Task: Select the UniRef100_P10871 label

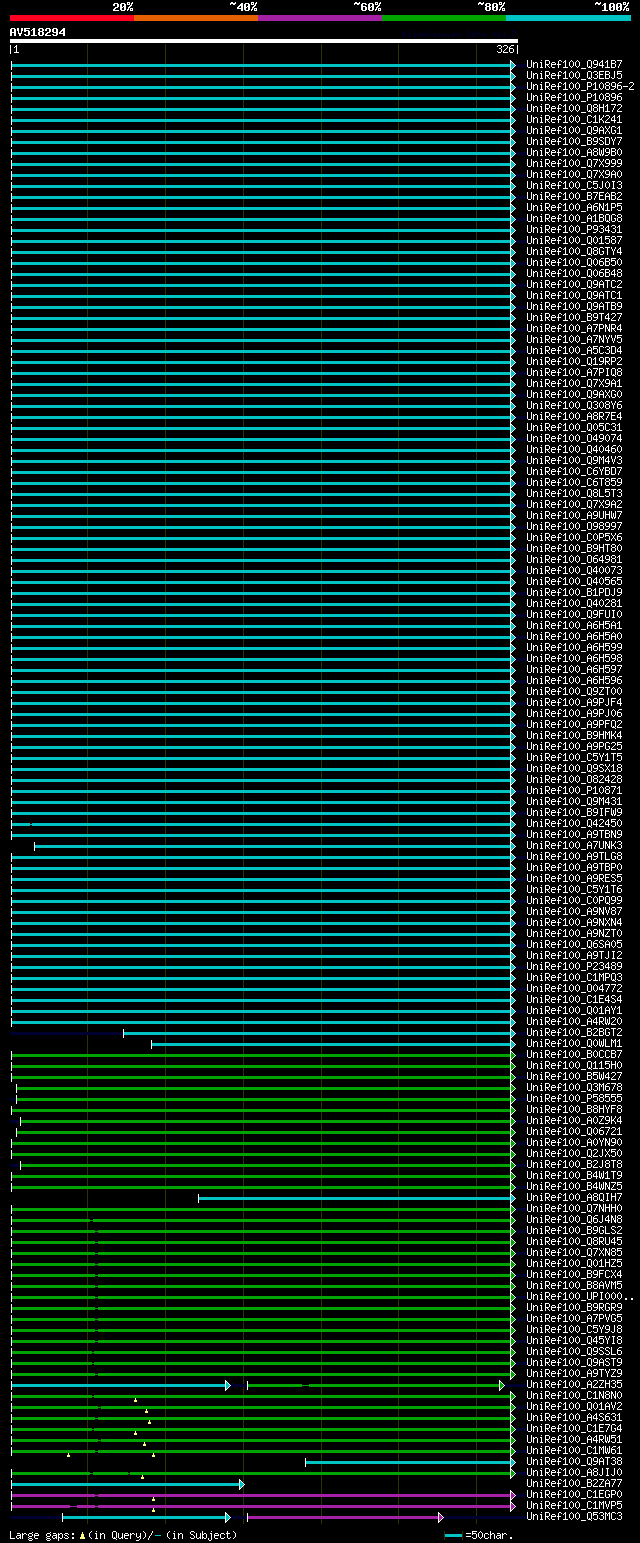Action: (574, 790)
